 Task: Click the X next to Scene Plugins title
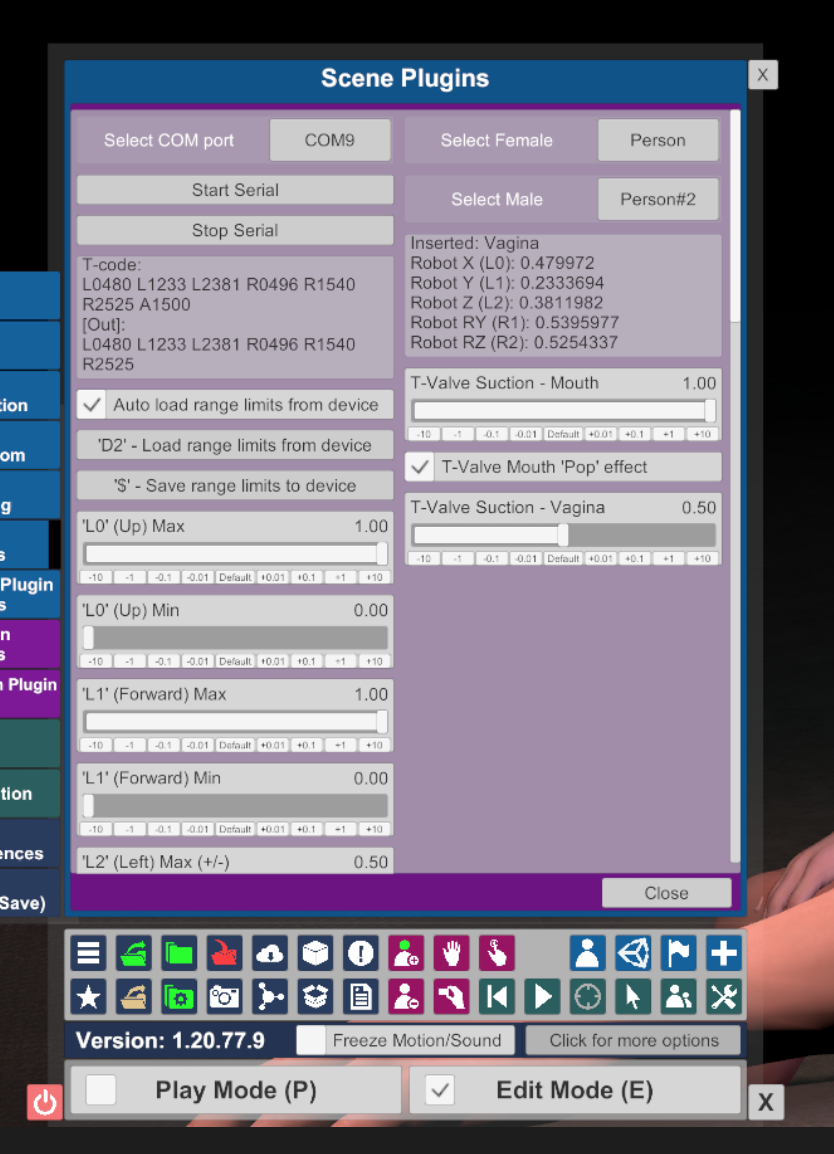point(763,74)
